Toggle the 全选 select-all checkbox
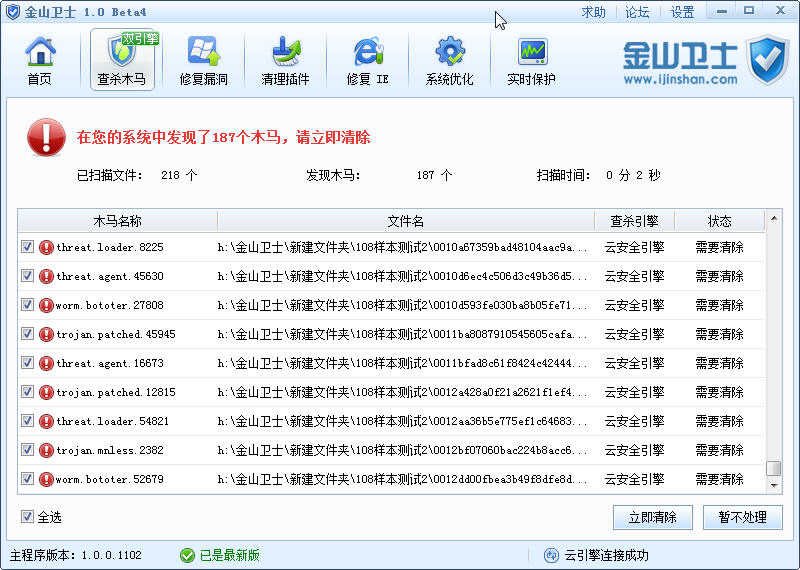The width and height of the screenshot is (800, 570). click(x=28, y=516)
